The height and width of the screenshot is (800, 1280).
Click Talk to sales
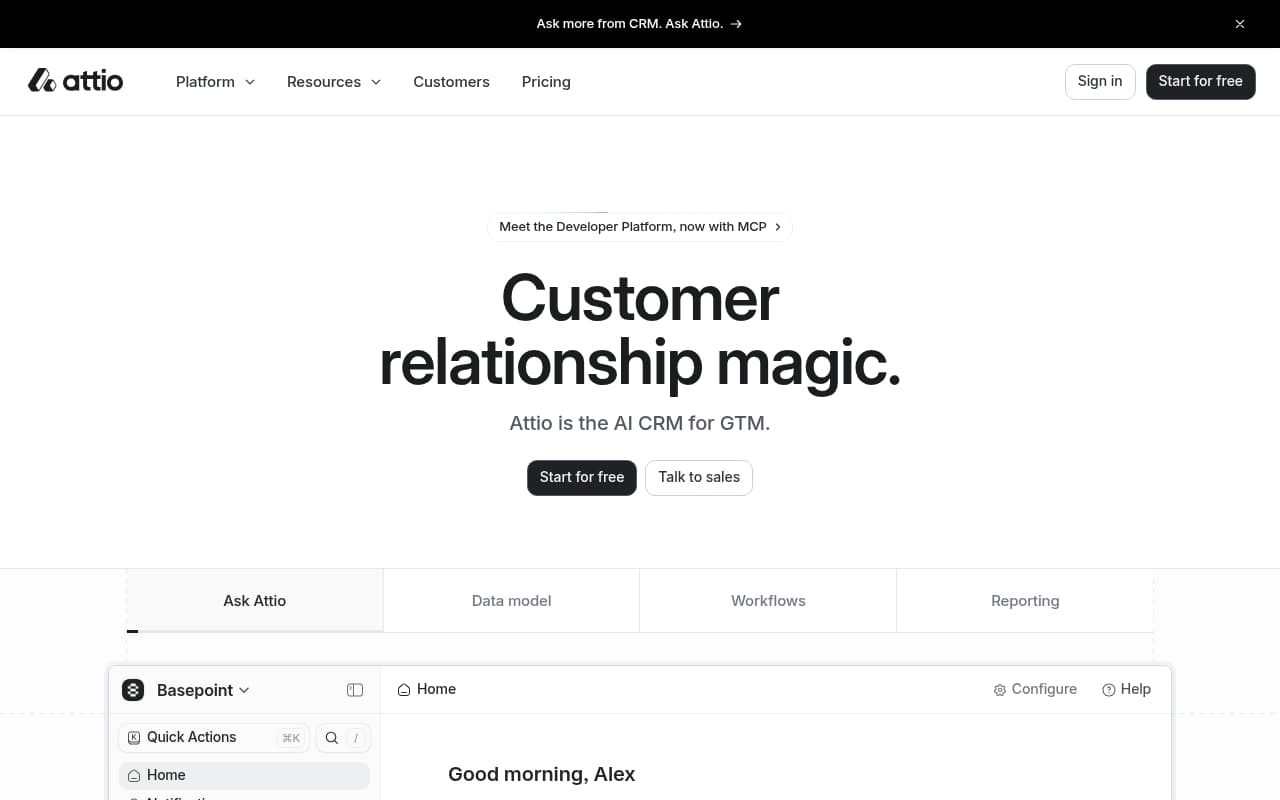pyautogui.click(x=698, y=477)
